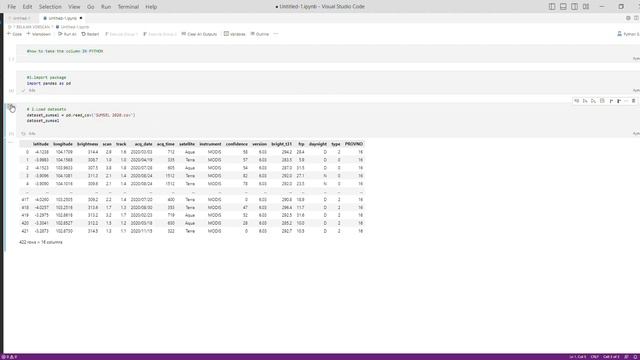The image size is (640, 360).
Task: Click inside the first code cell comment
Action: [64, 51]
